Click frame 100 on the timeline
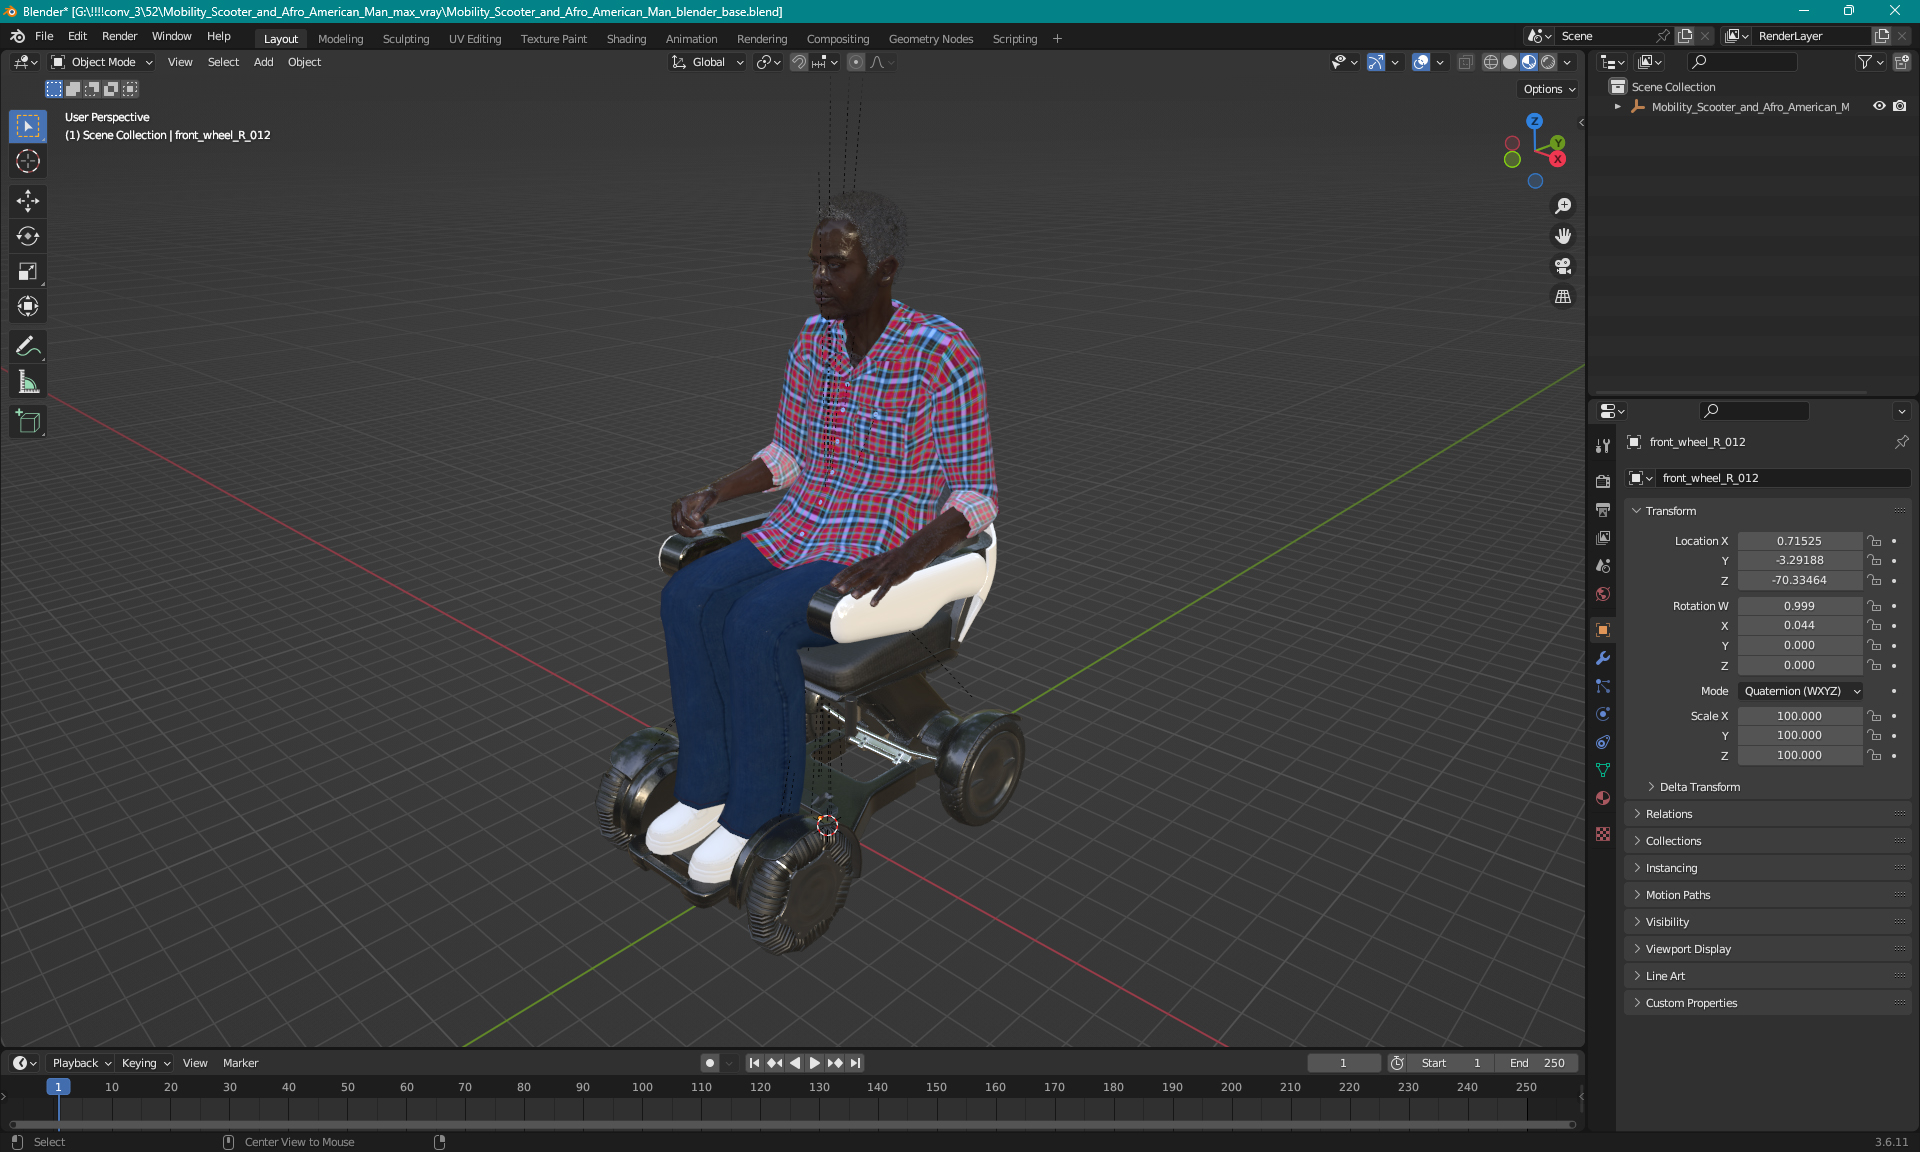 642,1087
